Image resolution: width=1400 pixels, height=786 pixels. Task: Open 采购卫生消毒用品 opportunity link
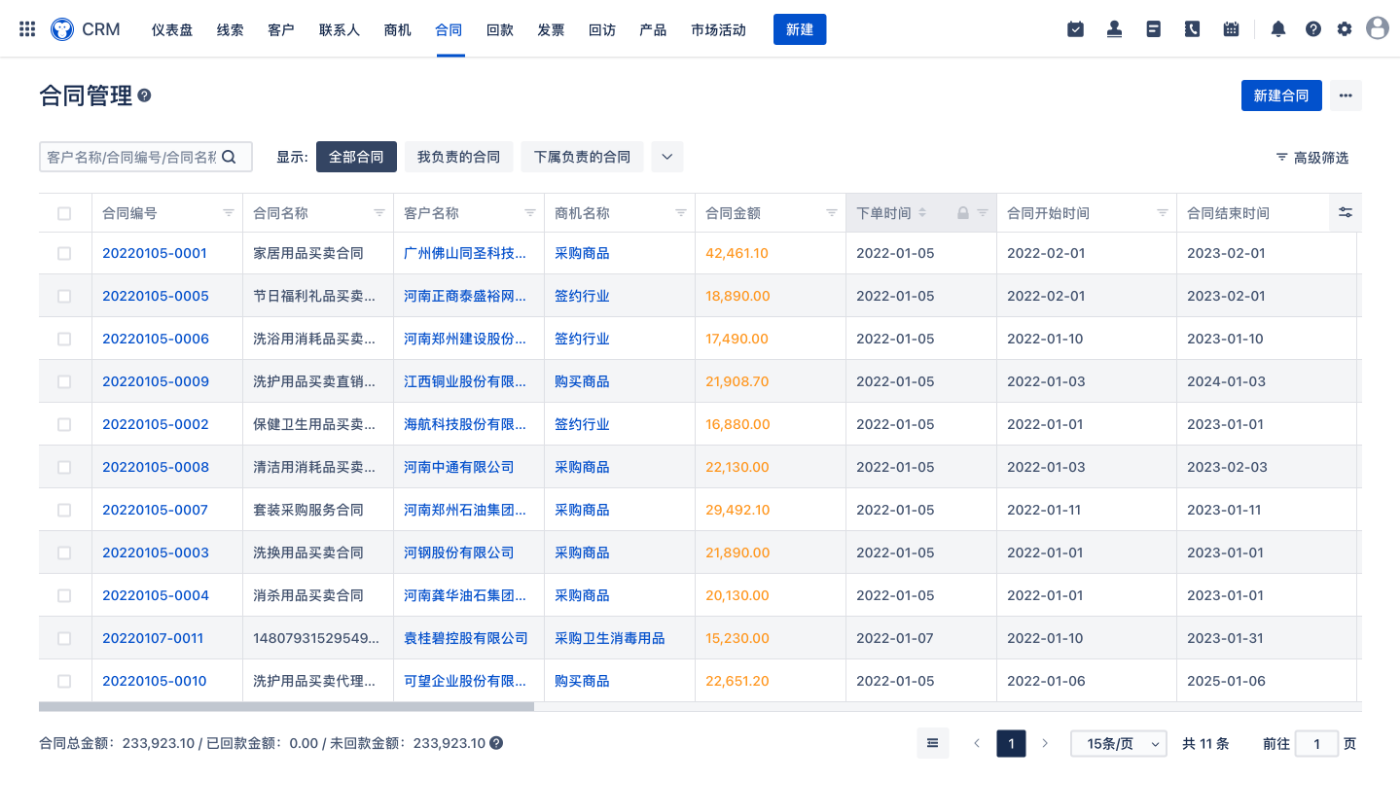610,638
